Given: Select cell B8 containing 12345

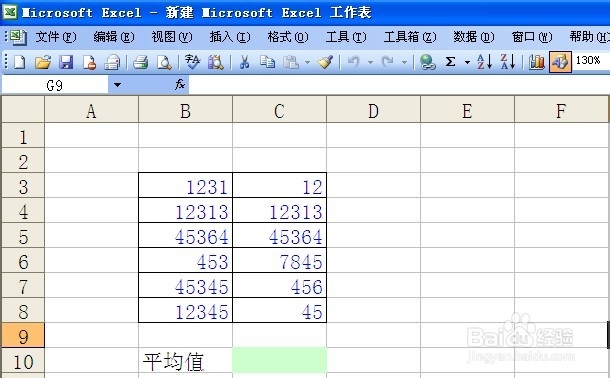Looking at the screenshot, I should (186, 310).
